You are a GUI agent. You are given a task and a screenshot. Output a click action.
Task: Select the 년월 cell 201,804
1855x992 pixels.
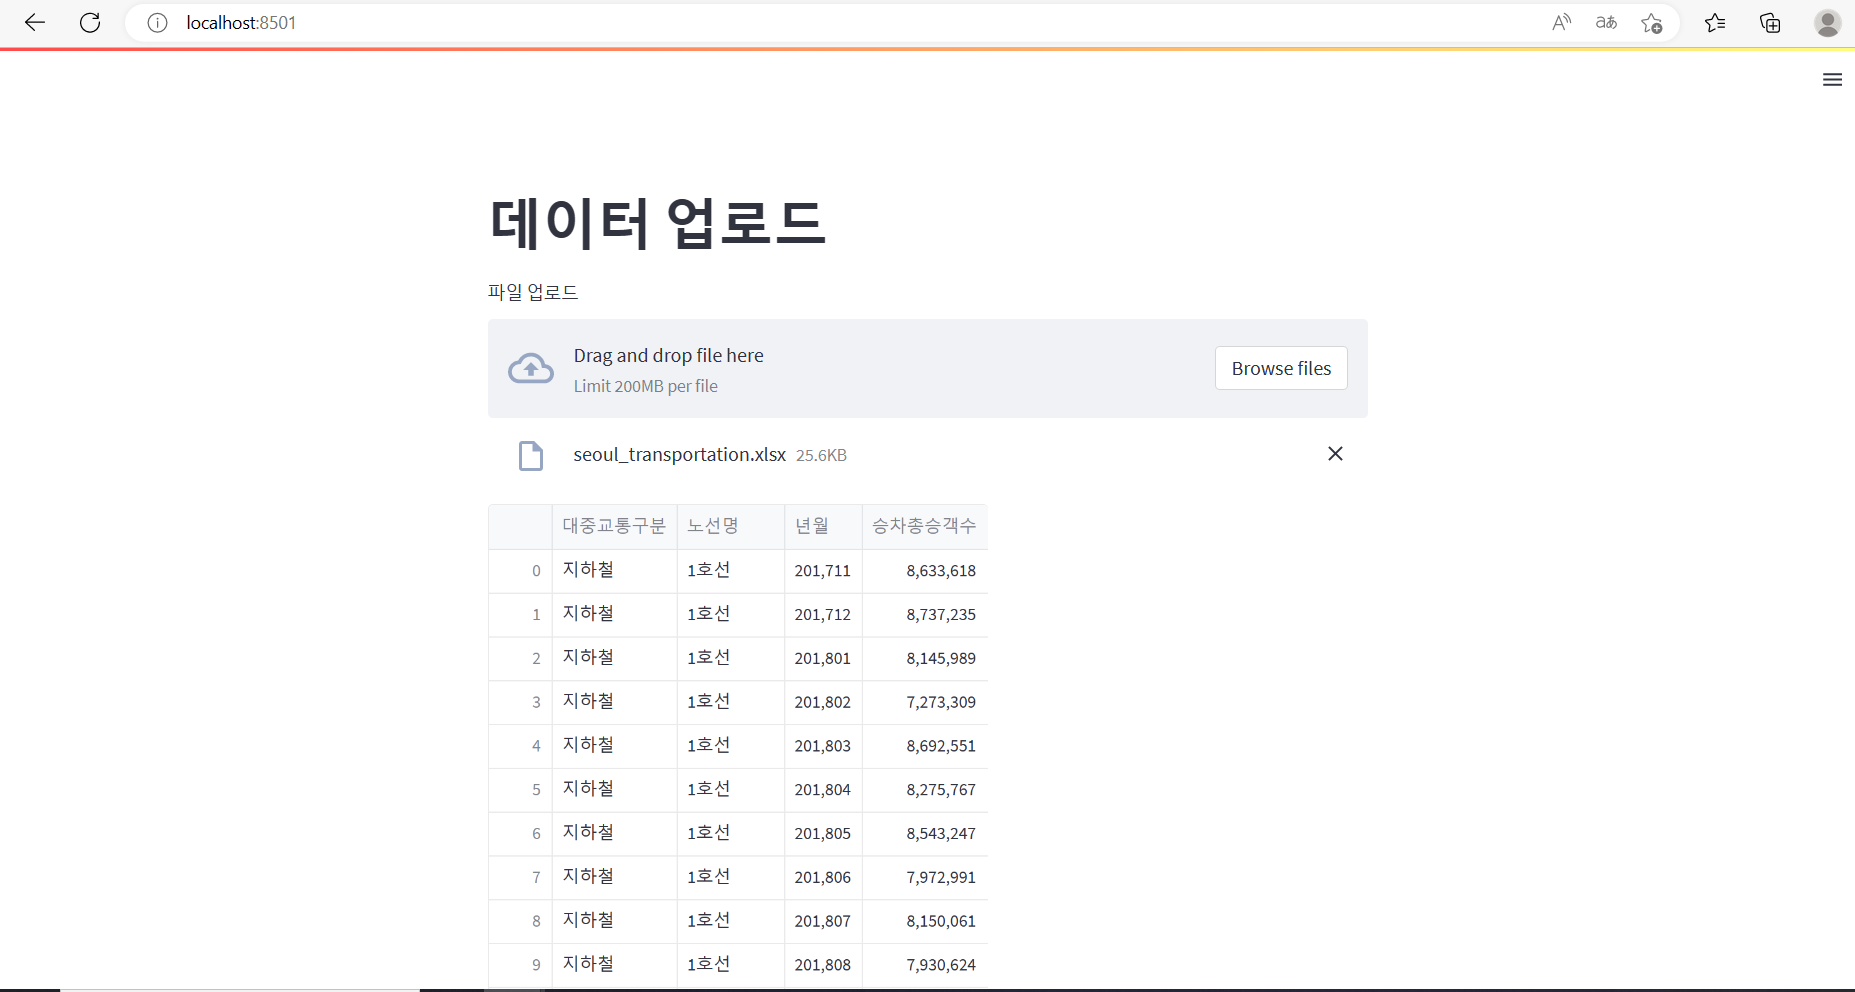(x=824, y=790)
